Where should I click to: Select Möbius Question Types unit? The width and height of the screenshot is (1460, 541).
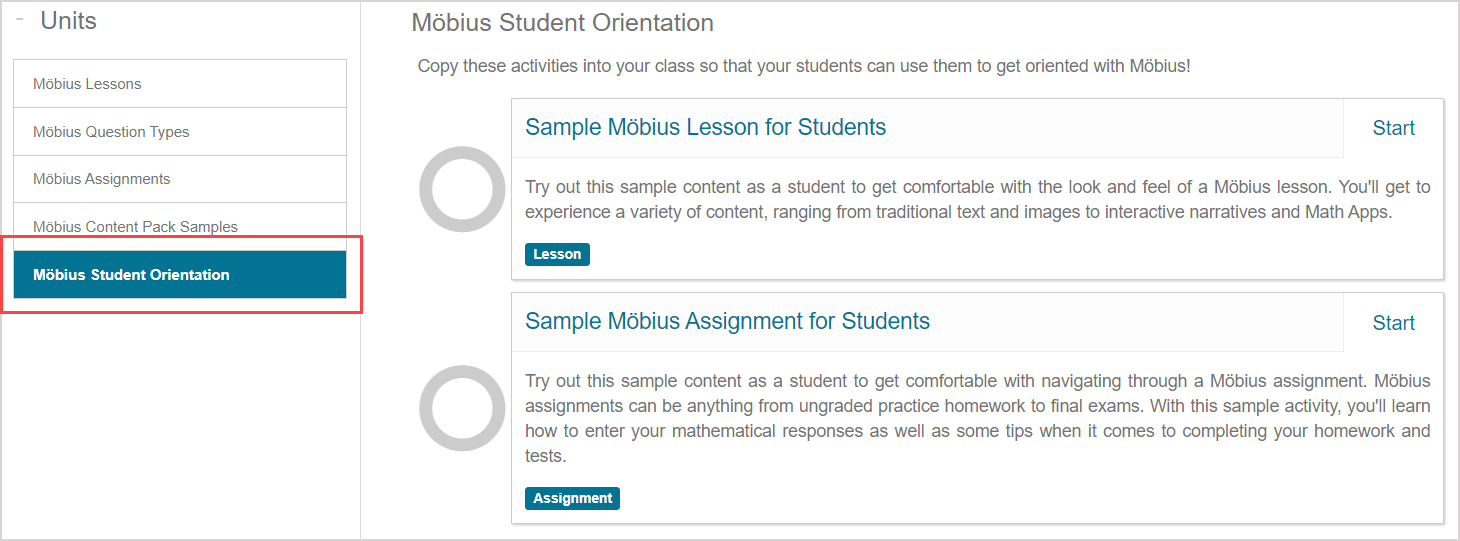[x=111, y=132]
